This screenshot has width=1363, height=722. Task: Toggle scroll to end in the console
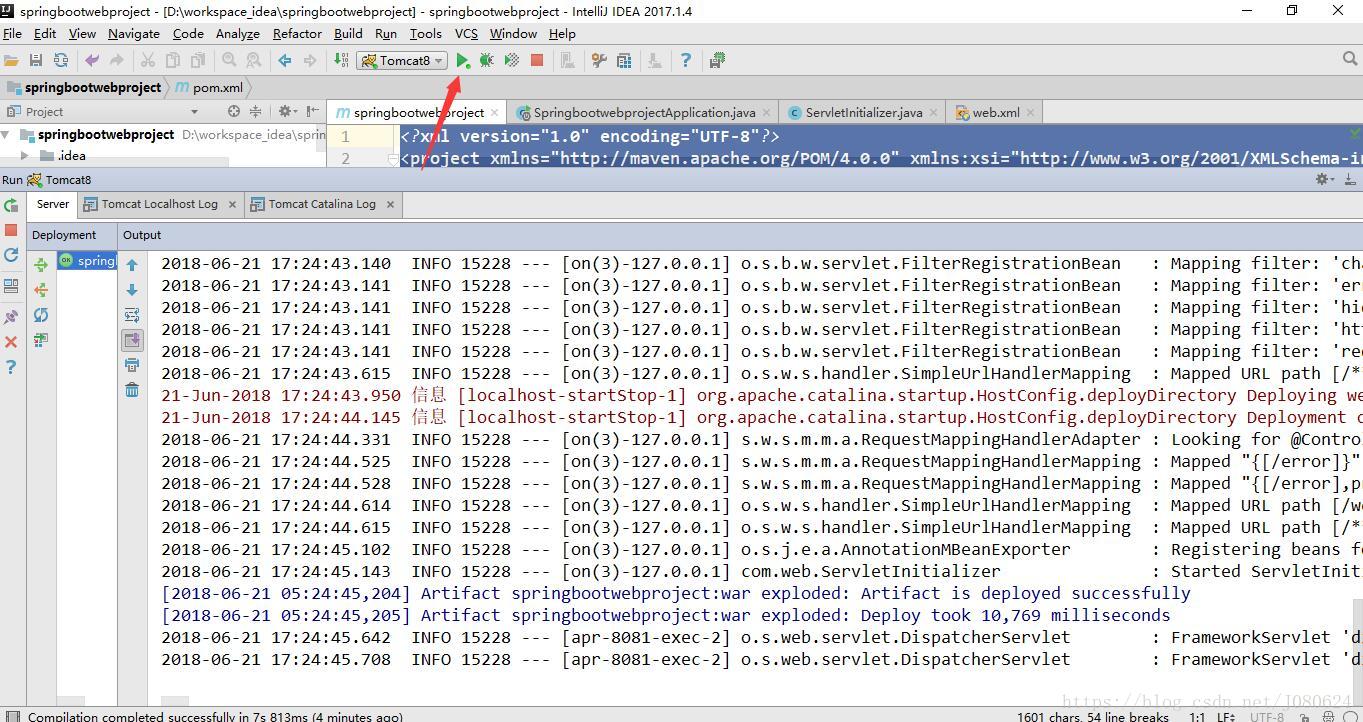click(132, 340)
